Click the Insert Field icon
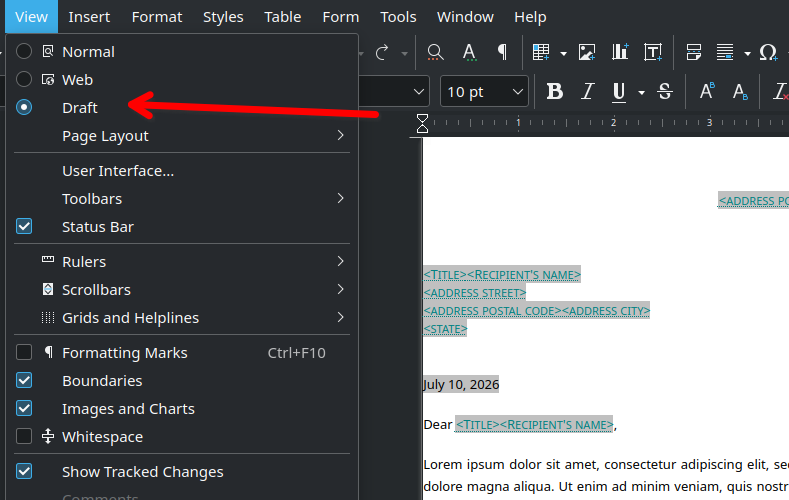Image resolution: width=789 pixels, height=500 pixels. pyautogui.click(x=725, y=52)
